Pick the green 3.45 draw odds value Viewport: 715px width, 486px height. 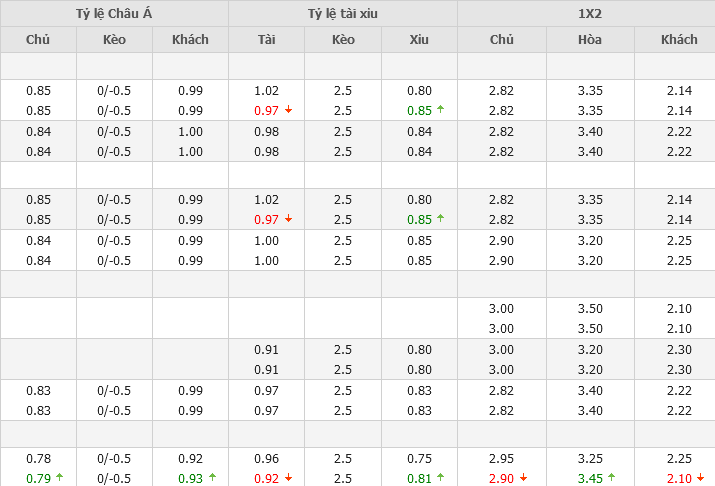[x=590, y=478]
